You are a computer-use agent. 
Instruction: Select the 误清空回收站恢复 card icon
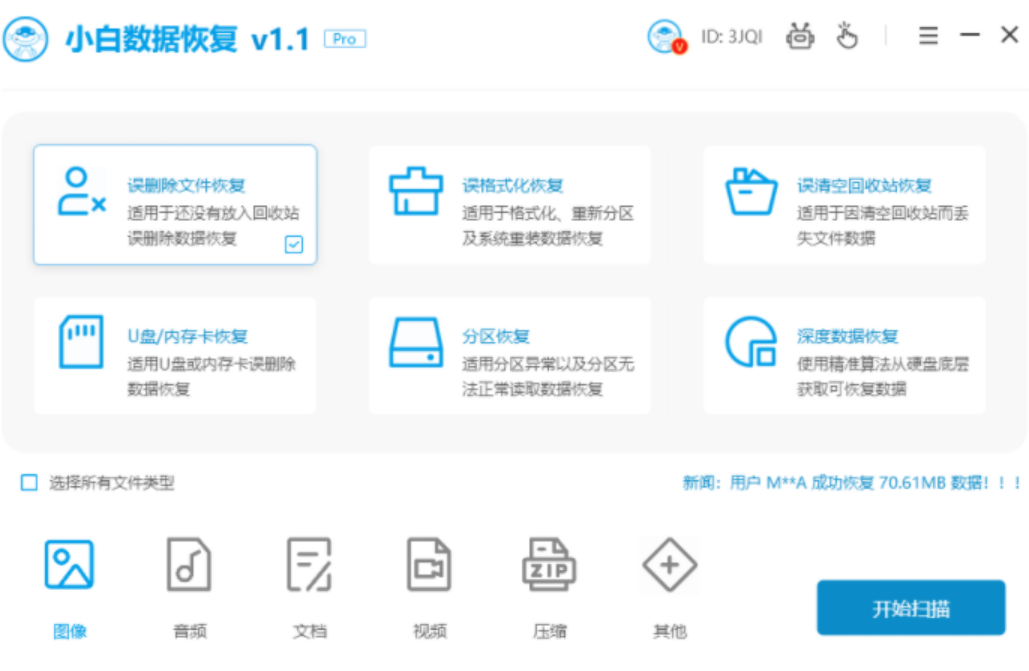[x=751, y=192]
